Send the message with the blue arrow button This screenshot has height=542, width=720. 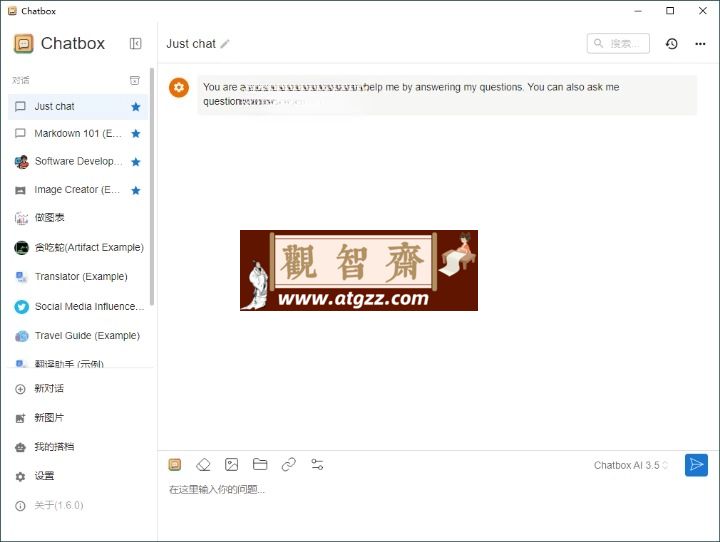pyautogui.click(x=696, y=465)
